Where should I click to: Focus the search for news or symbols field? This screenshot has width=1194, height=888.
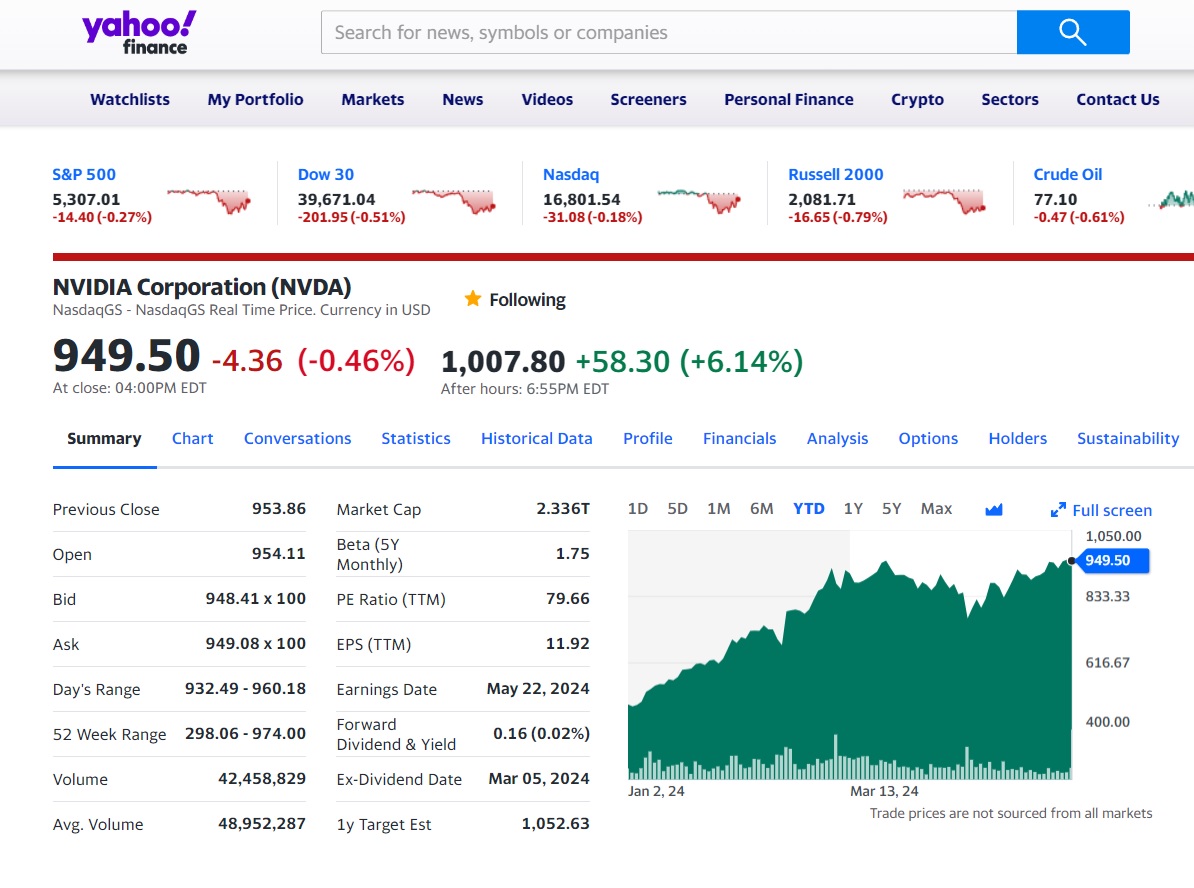click(x=669, y=32)
